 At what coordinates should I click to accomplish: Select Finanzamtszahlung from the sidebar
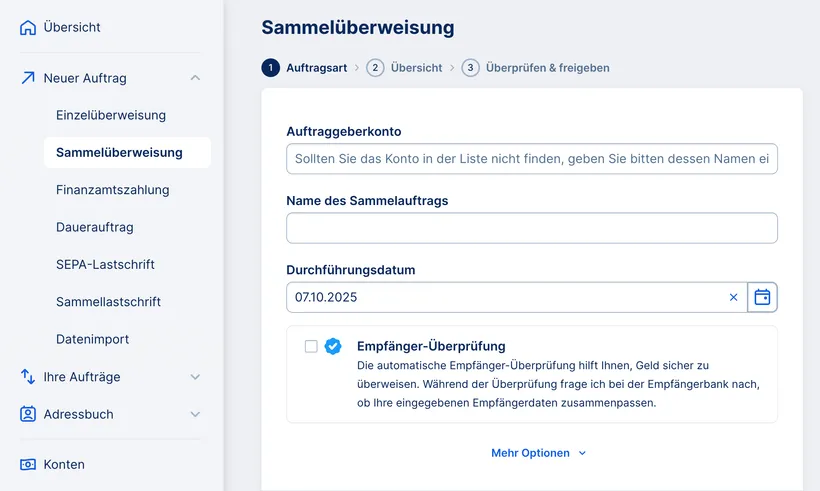click(113, 190)
